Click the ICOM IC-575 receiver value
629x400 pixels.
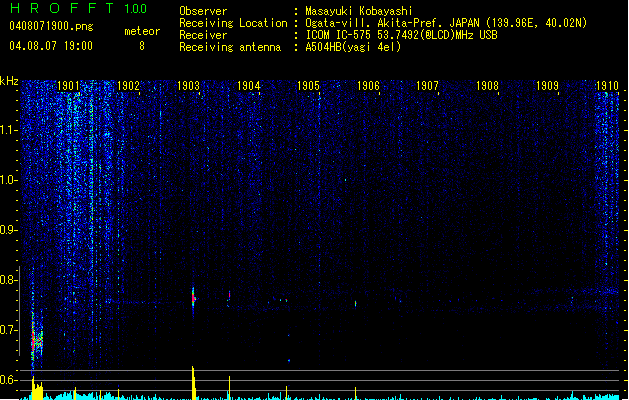pos(401,35)
